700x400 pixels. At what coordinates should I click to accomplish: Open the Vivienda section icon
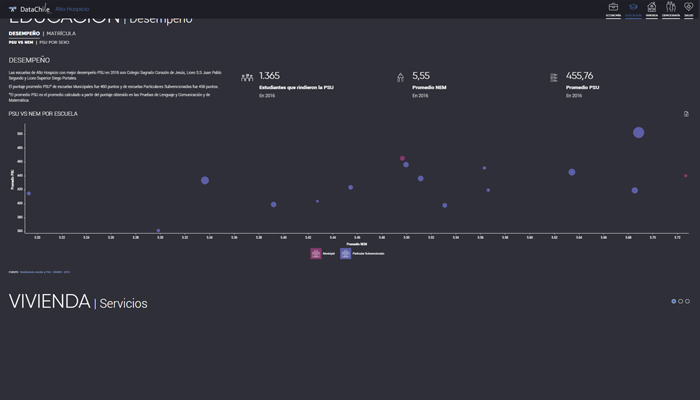652,9
